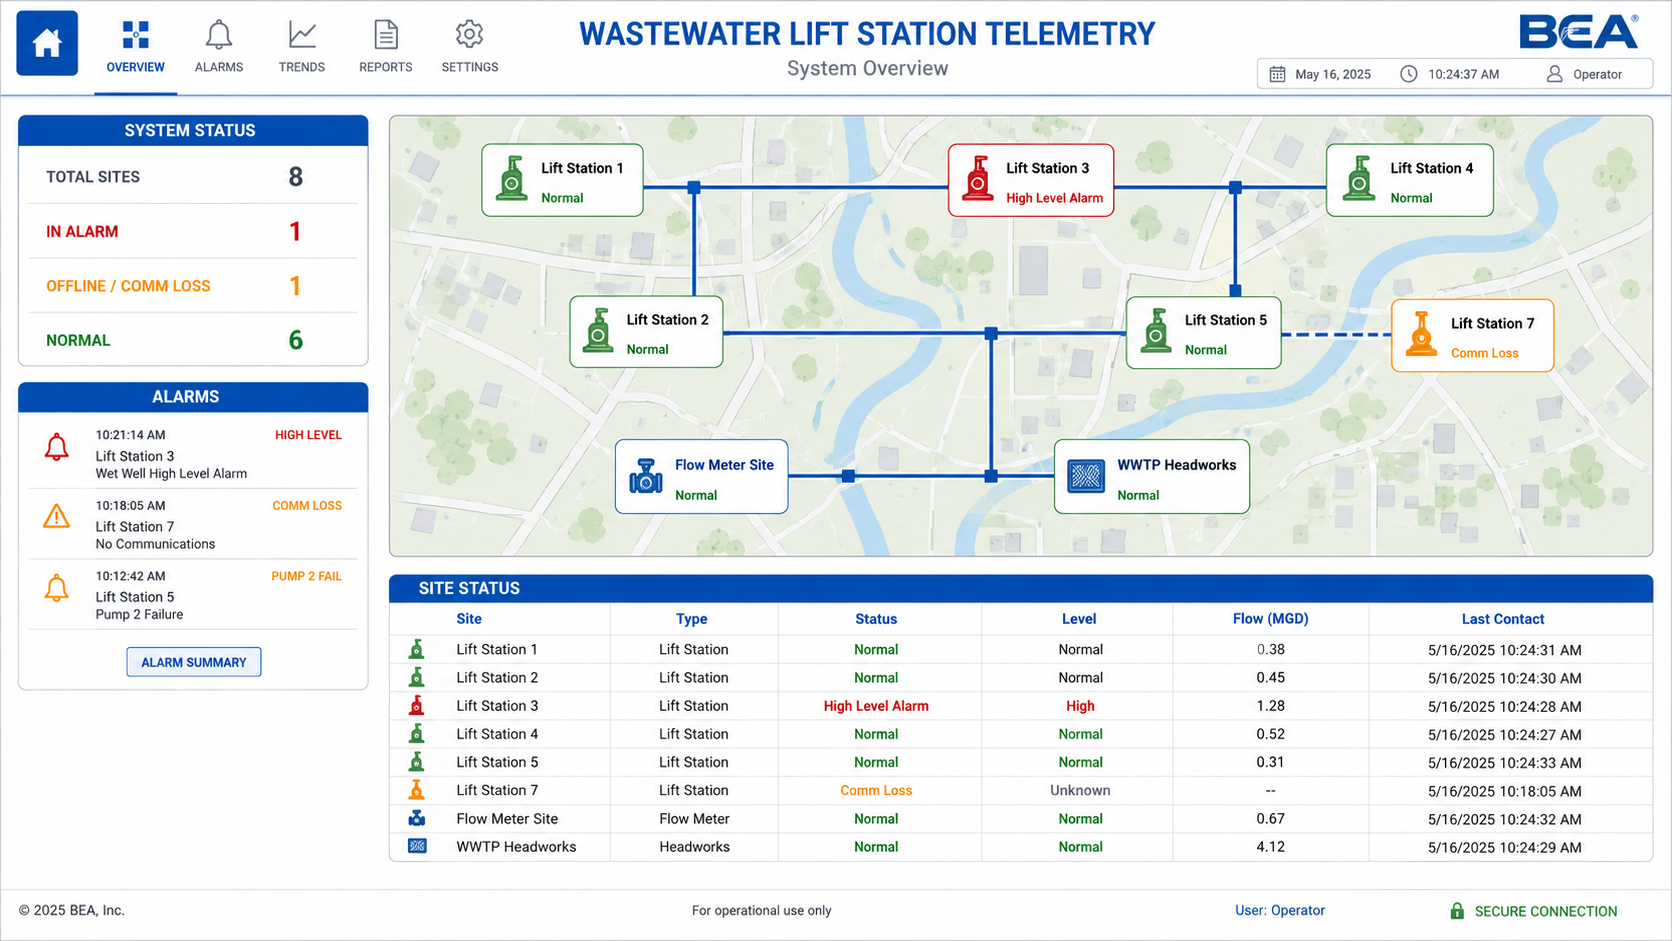Click the Flow Meter Site row icon in table
The height and width of the screenshot is (941, 1672).
tap(417, 818)
